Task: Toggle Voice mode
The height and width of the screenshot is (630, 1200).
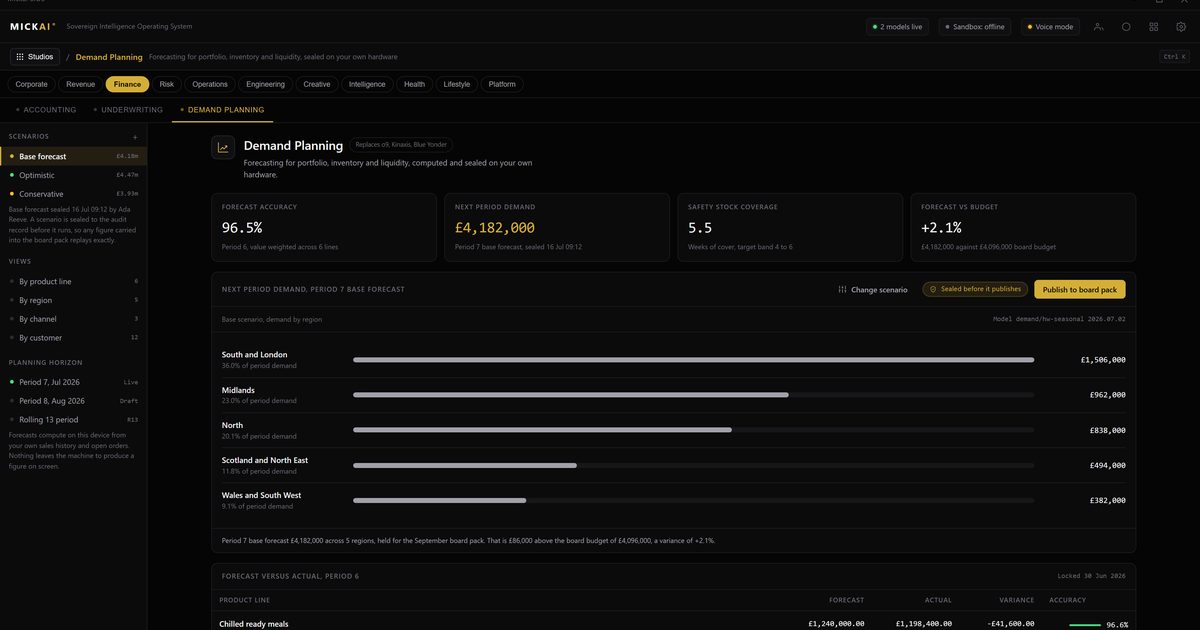Action: click(1050, 27)
